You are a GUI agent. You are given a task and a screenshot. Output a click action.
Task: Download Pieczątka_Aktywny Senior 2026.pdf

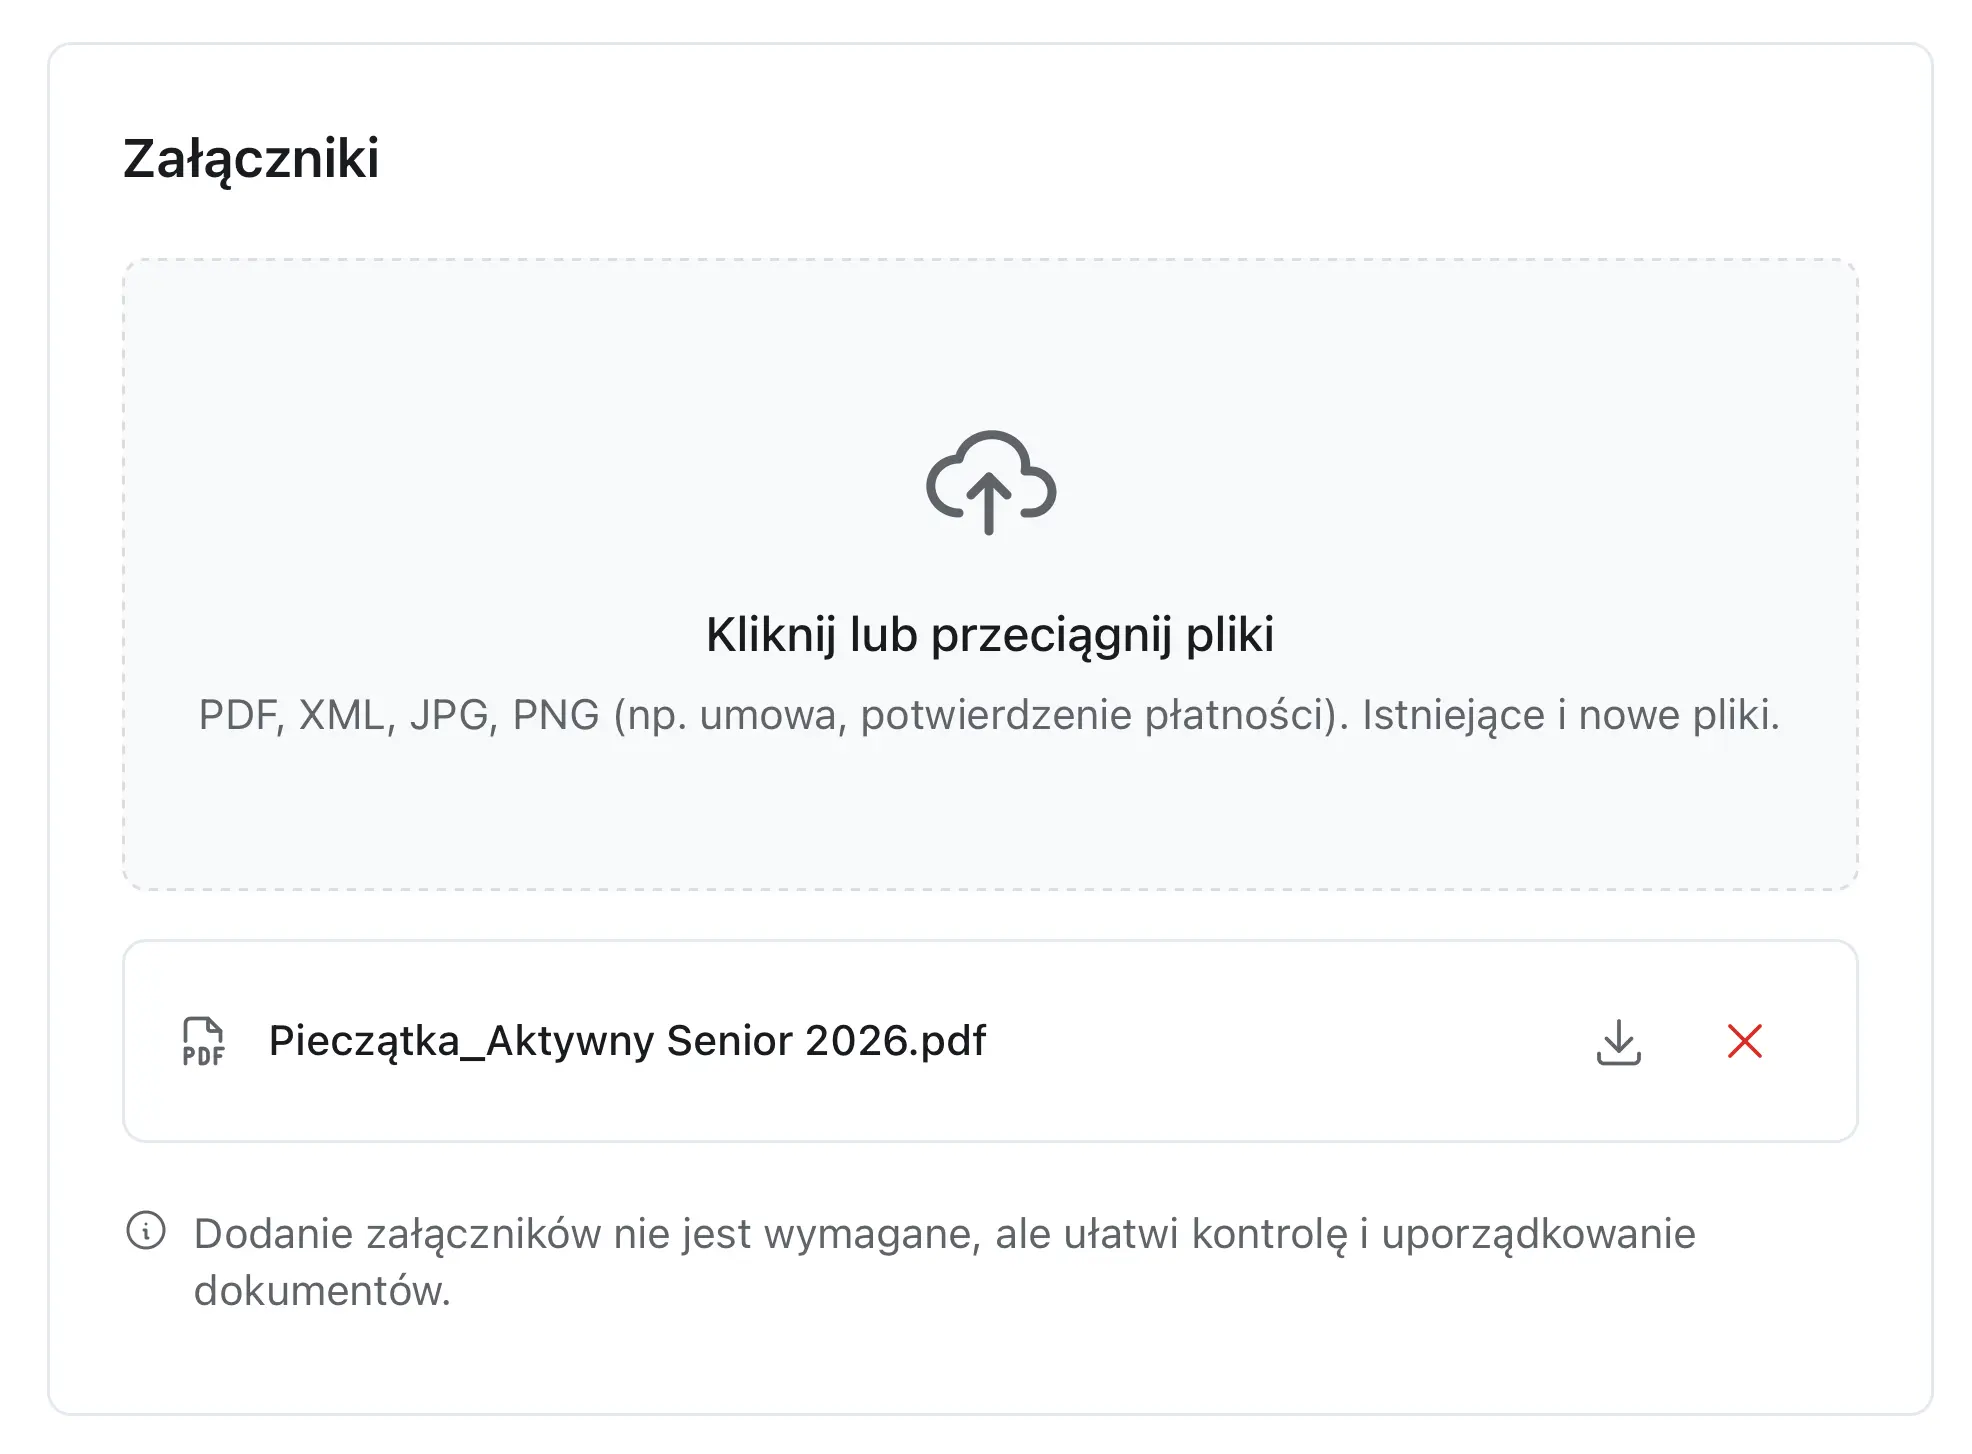1620,1043
